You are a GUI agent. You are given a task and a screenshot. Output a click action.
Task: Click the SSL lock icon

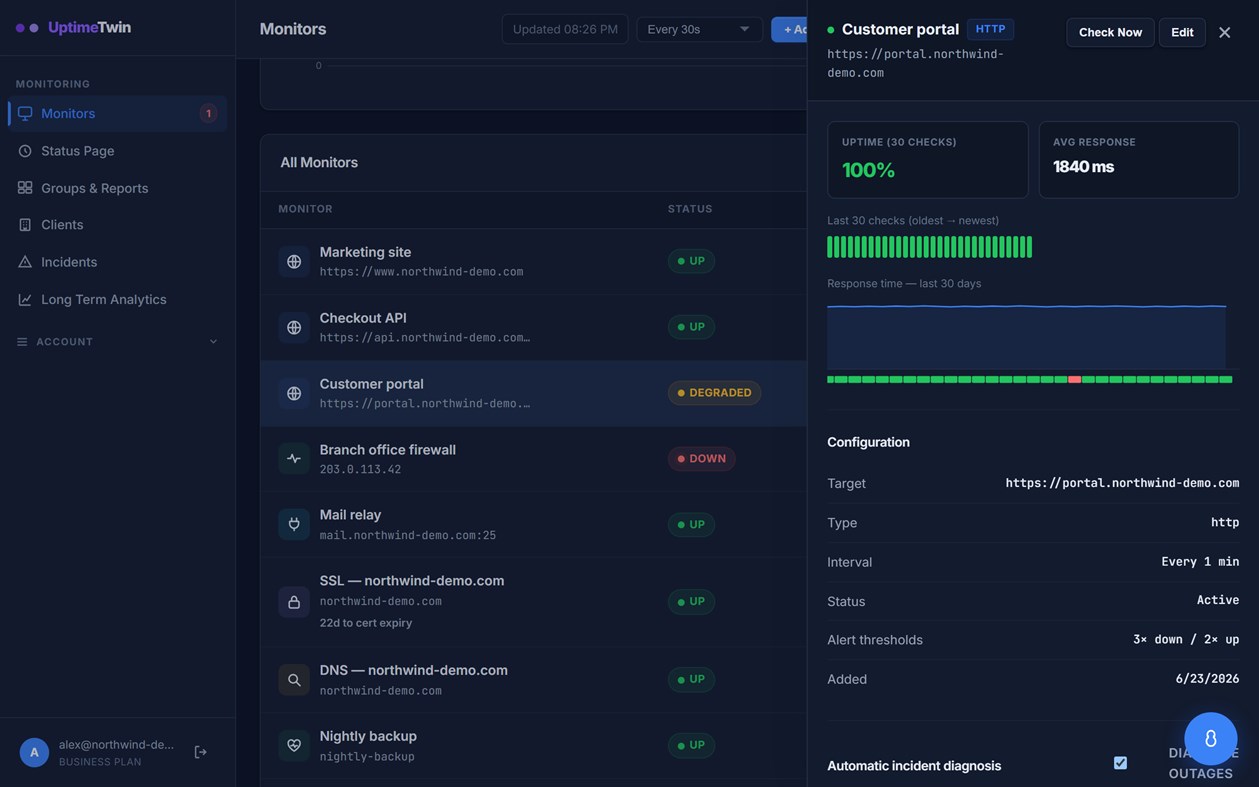point(294,602)
